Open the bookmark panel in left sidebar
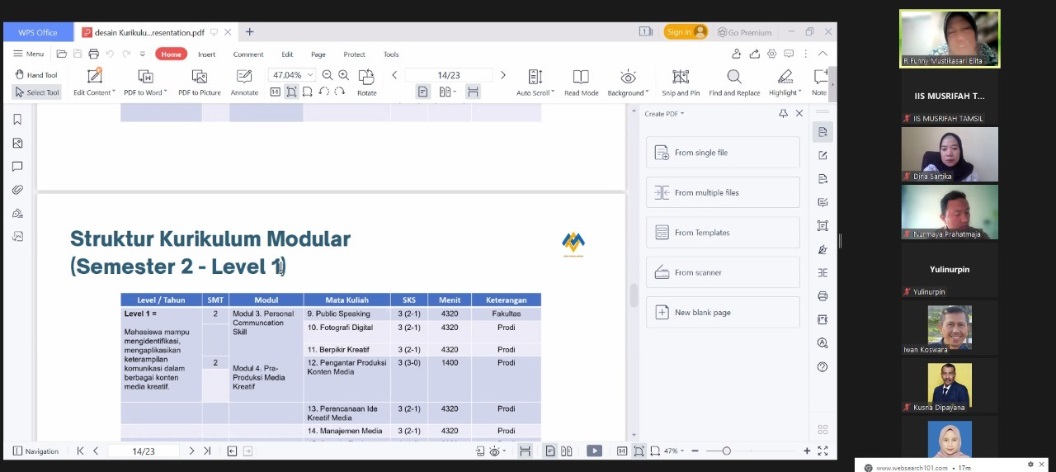1056x472 pixels. [17, 119]
